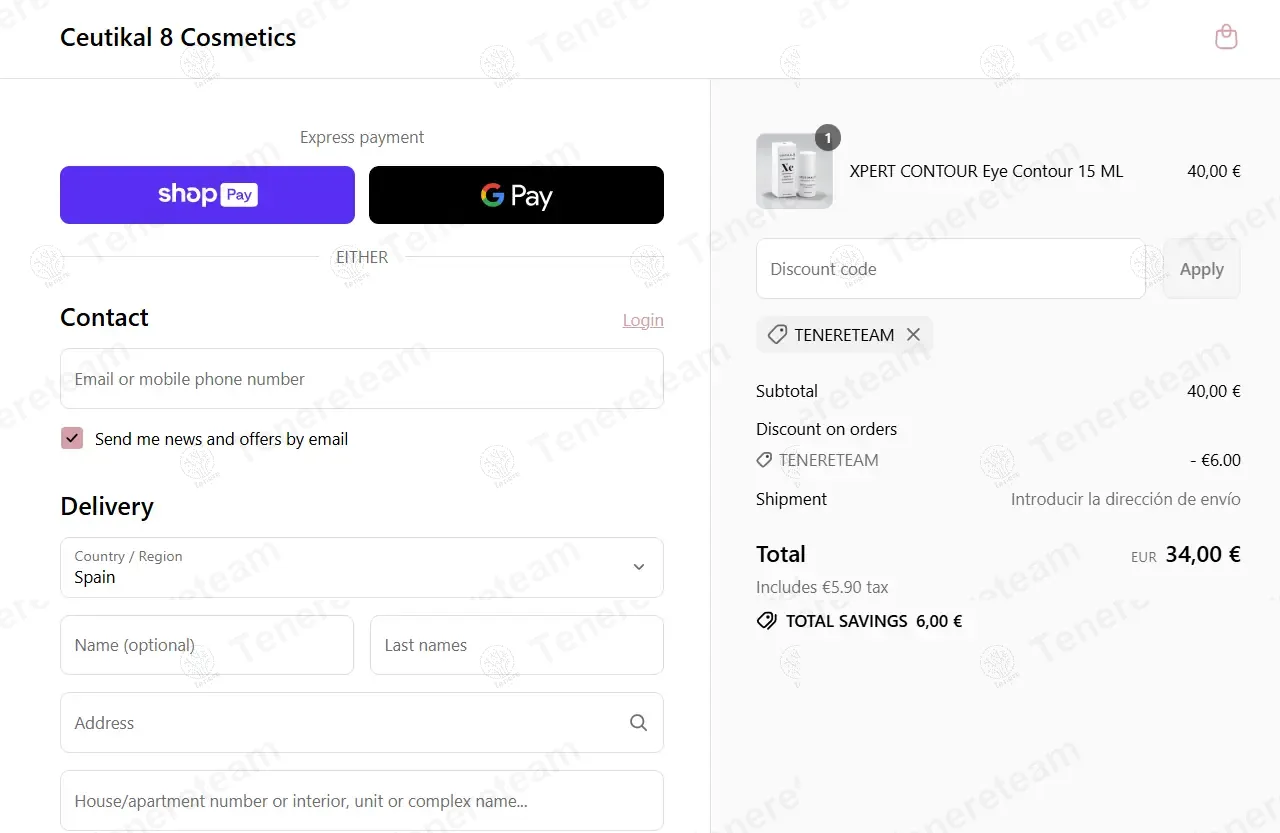Open the shopping bag cart icon
This screenshot has height=833, width=1280.
click(x=1226, y=37)
